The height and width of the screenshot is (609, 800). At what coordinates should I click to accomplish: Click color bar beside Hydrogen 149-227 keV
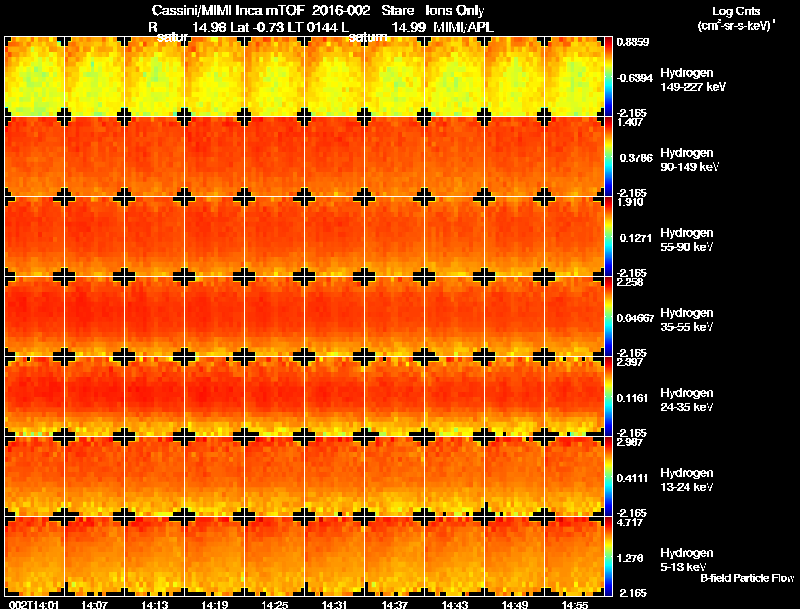[608, 77]
